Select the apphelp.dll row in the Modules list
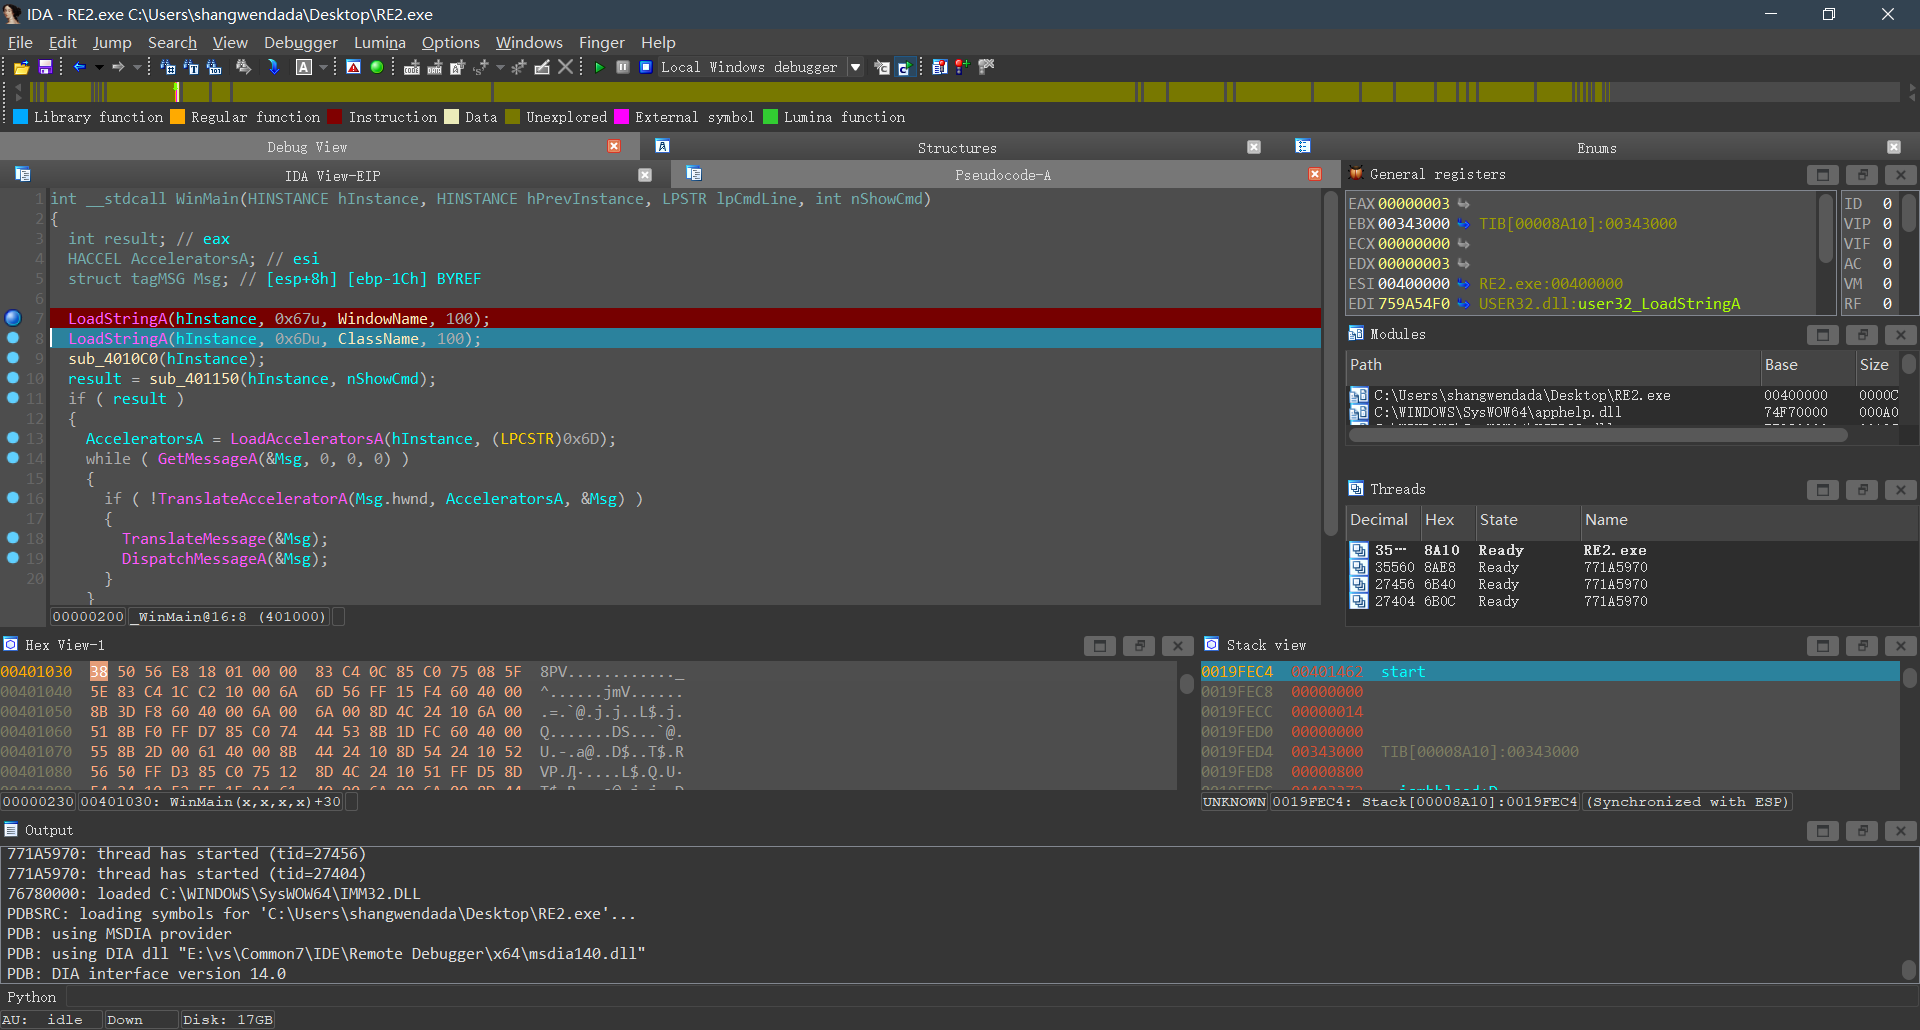This screenshot has height=1030, width=1920. click(1622, 413)
